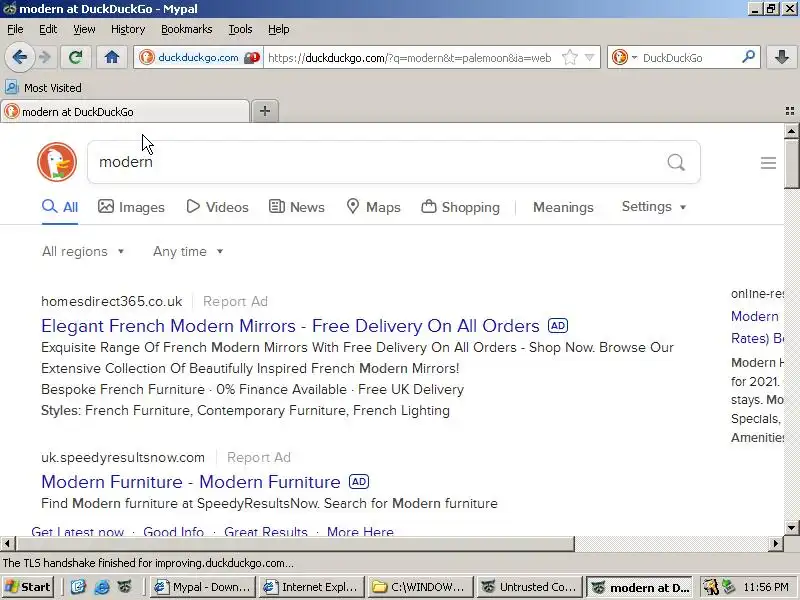Click the 'More Here' sitelink
The image size is (800, 600).
pos(360,531)
